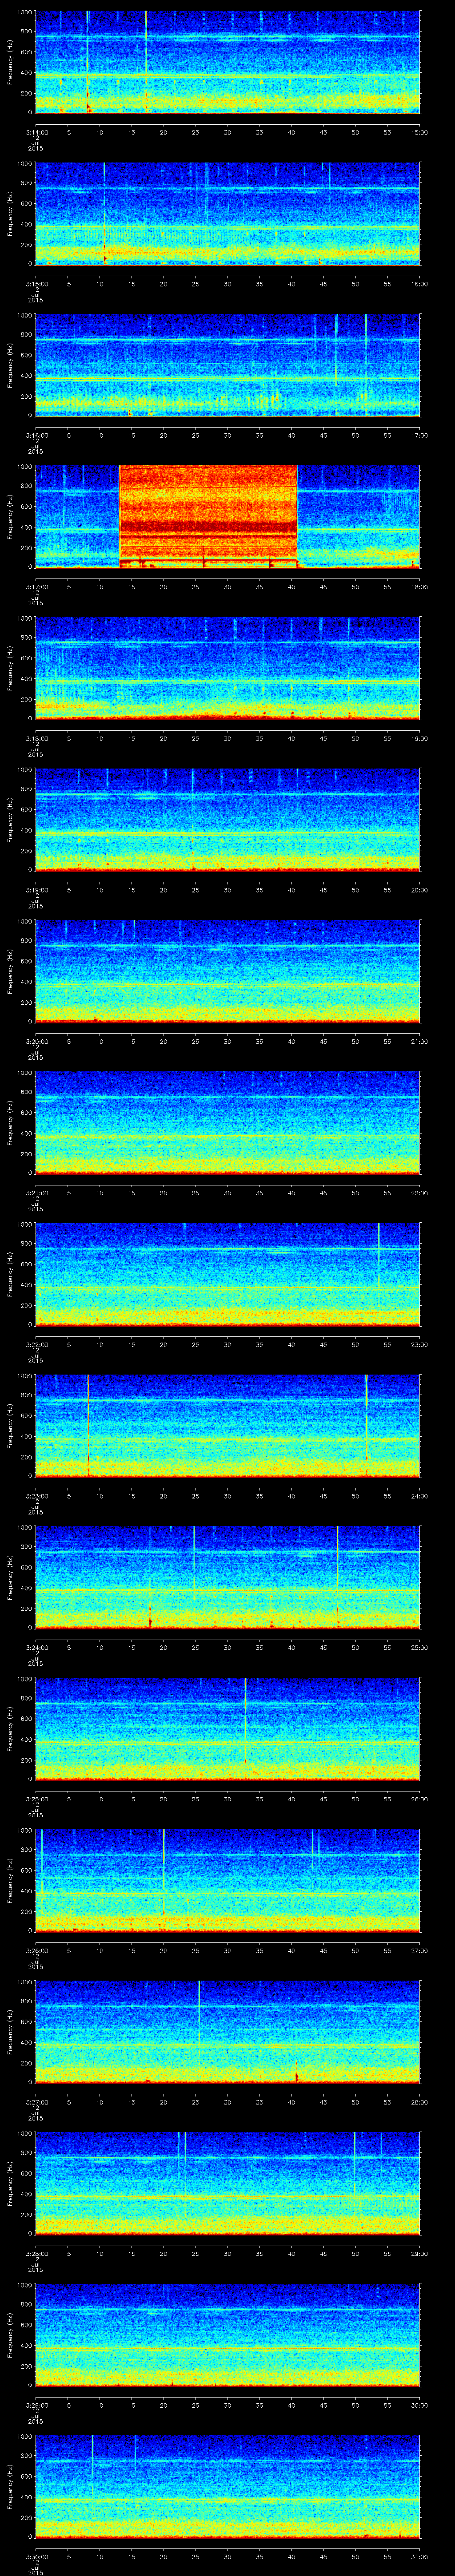This screenshot has width=455, height=2576.
Task: Click the "23:00" end time label
Action: (x=419, y=1344)
